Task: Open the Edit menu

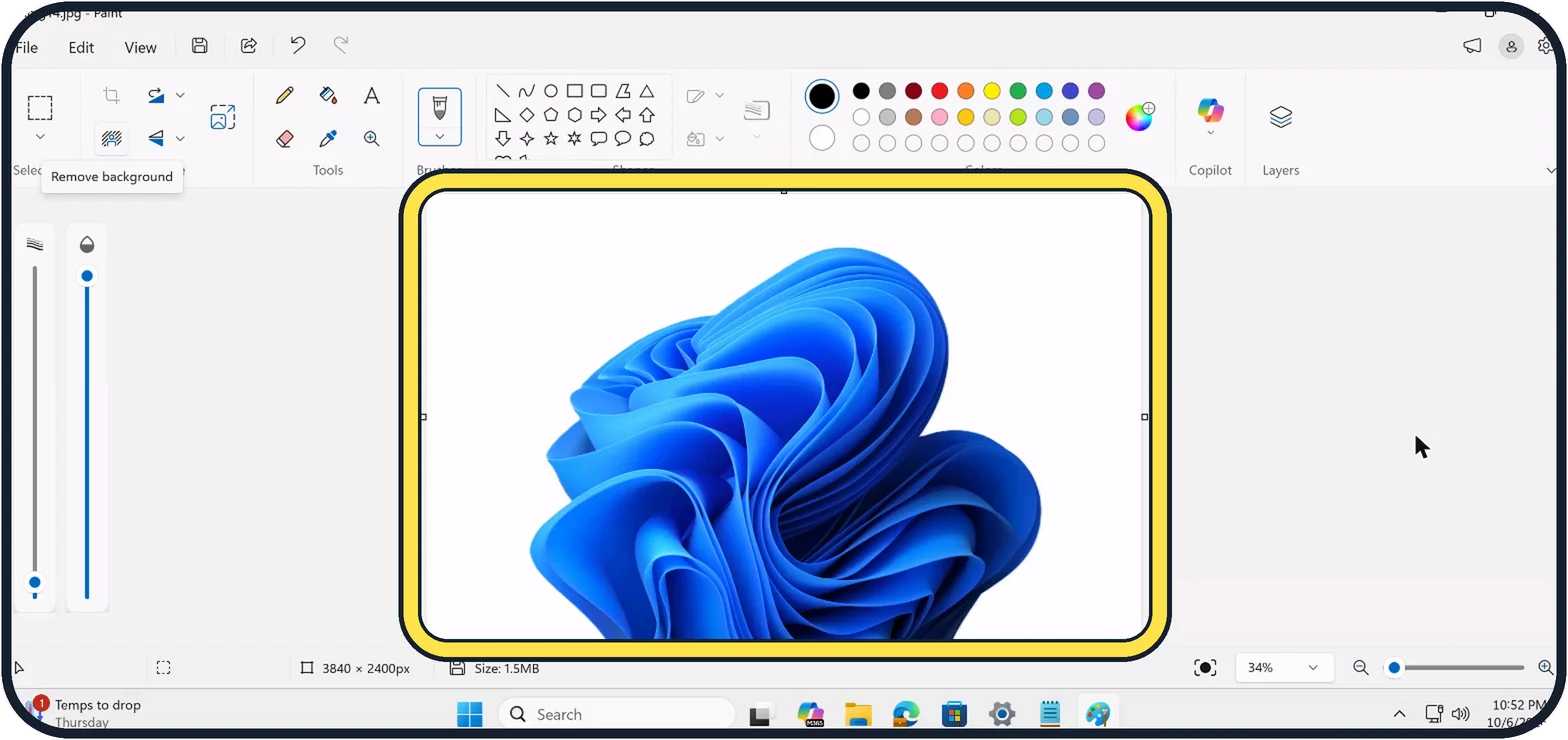Action: point(81,47)
